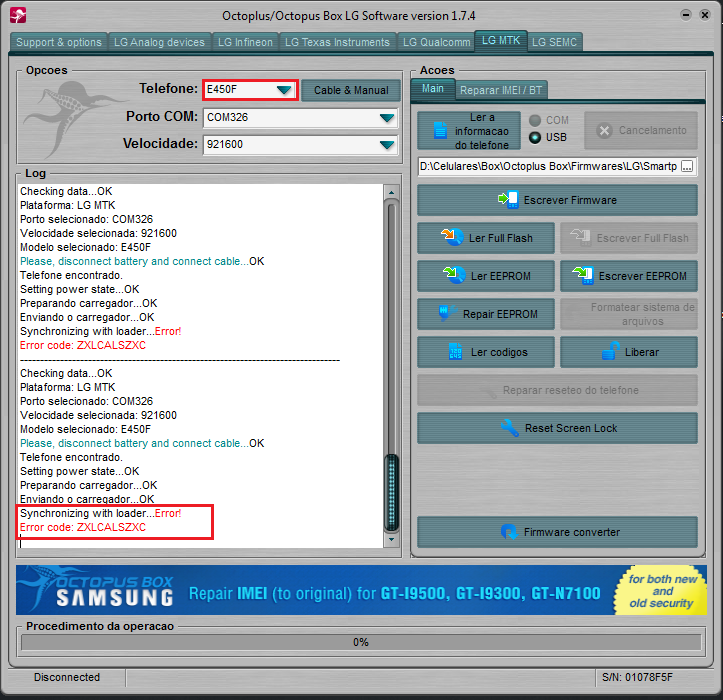This screenshot has height=700, width=723.
Task: Open the Velocidade baud rate dropdown
Action: coord(386,145)
